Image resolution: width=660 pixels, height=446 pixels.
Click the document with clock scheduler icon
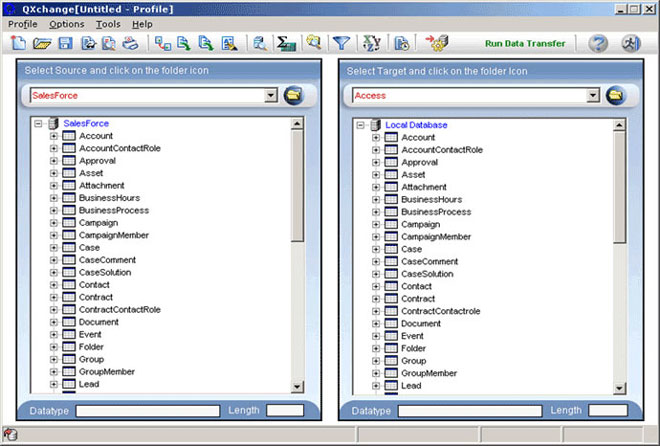point(402,43)
